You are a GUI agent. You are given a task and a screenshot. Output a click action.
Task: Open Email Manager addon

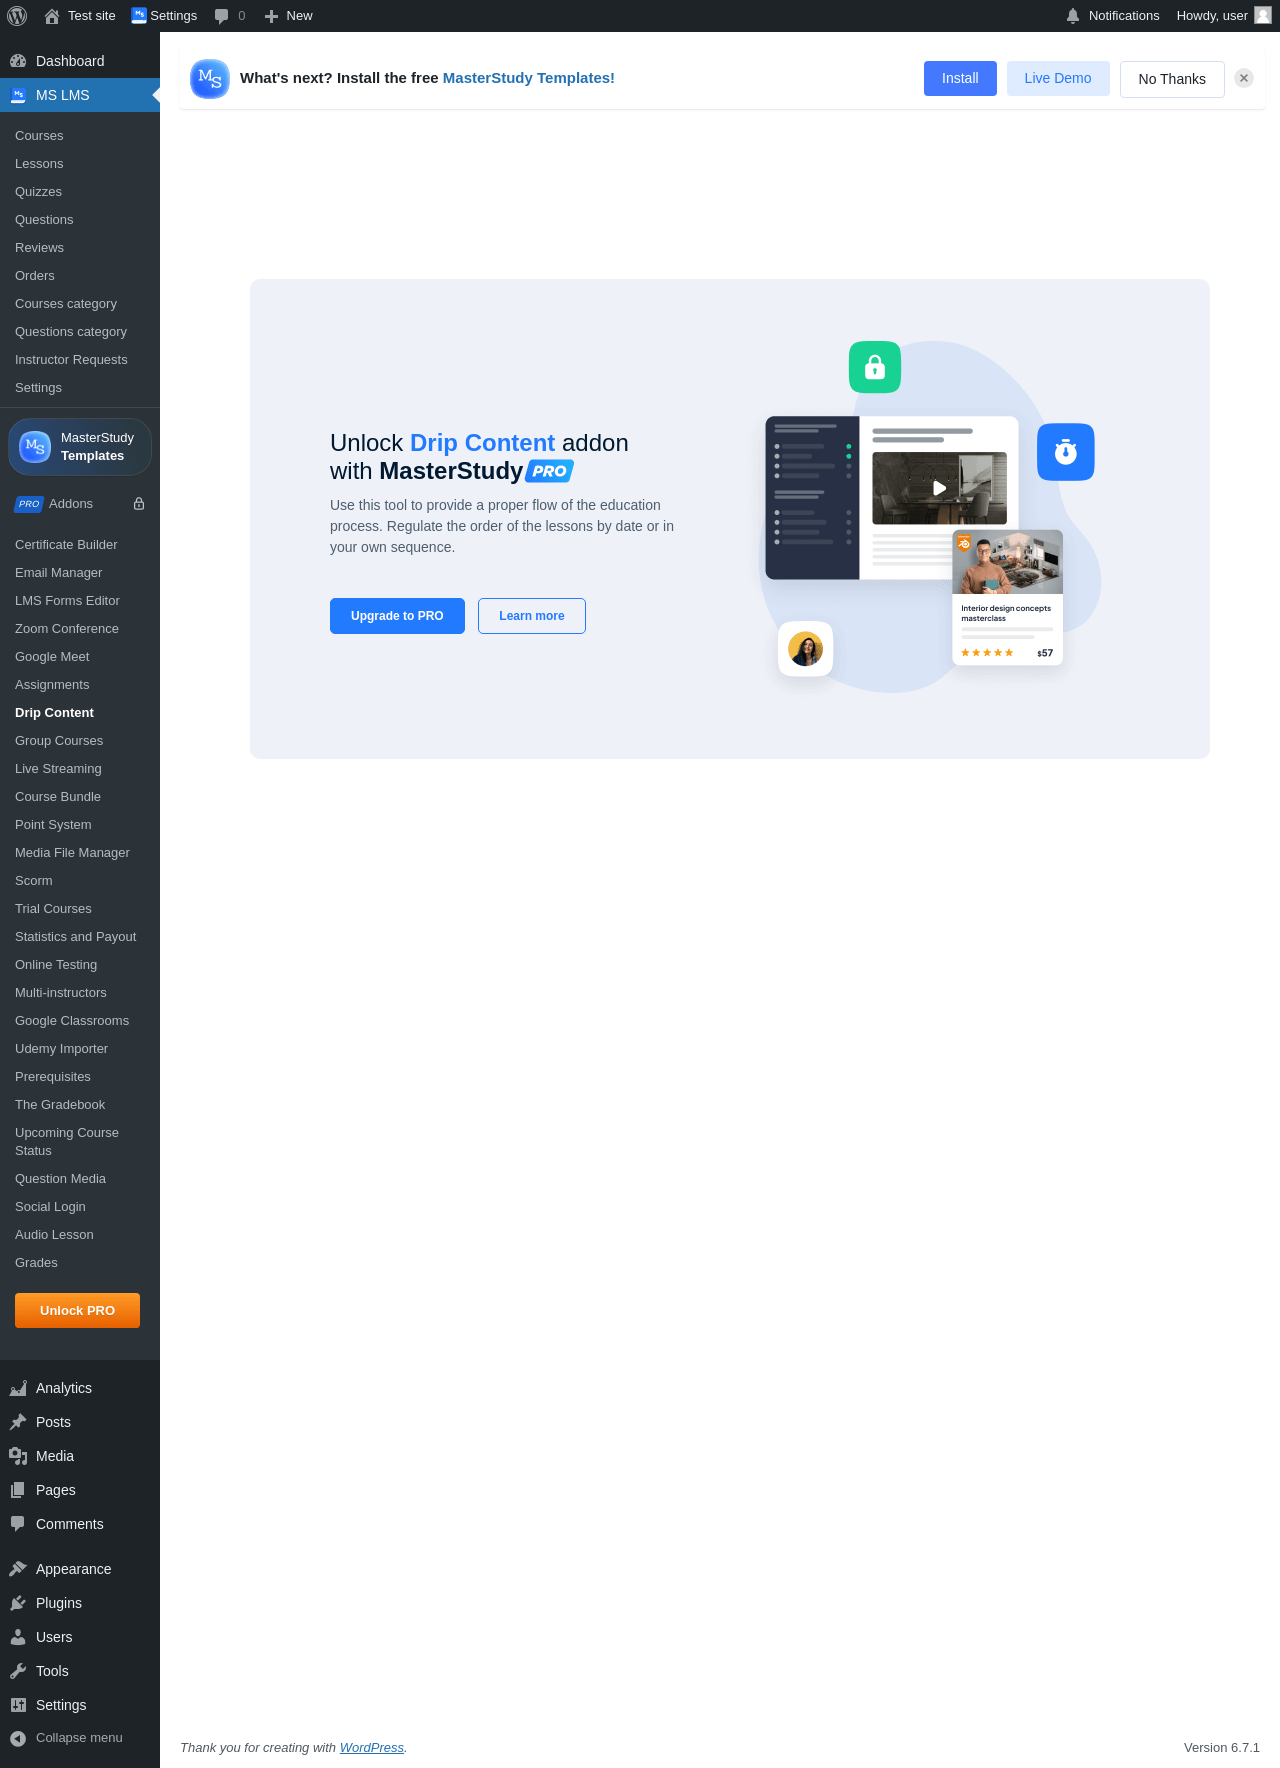tap(58, 573)
